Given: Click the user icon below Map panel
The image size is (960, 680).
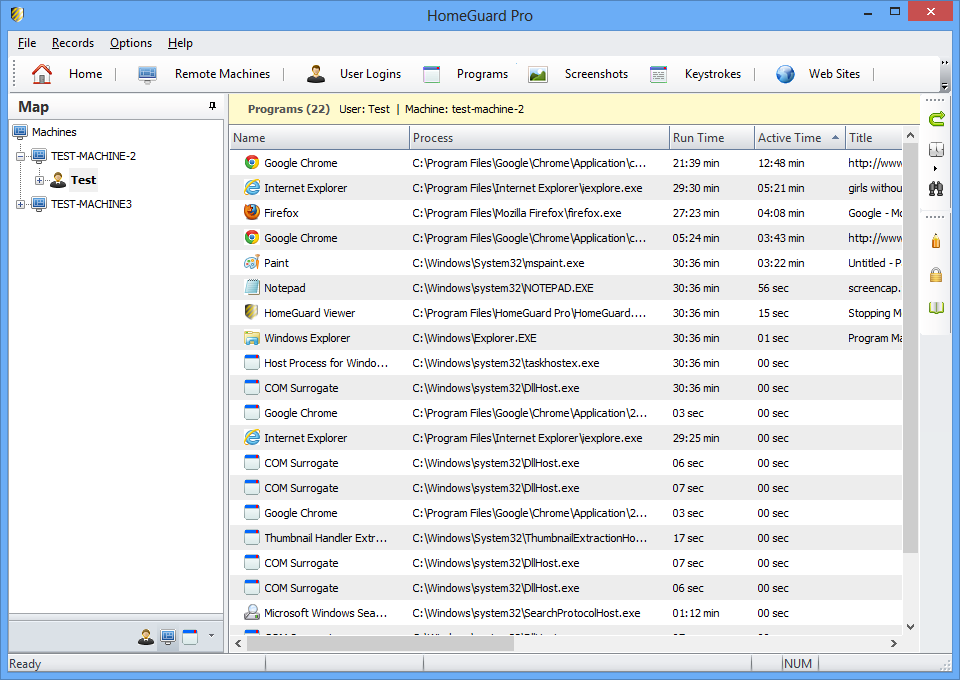Looking at the screenshot, I should click(146, 637).
